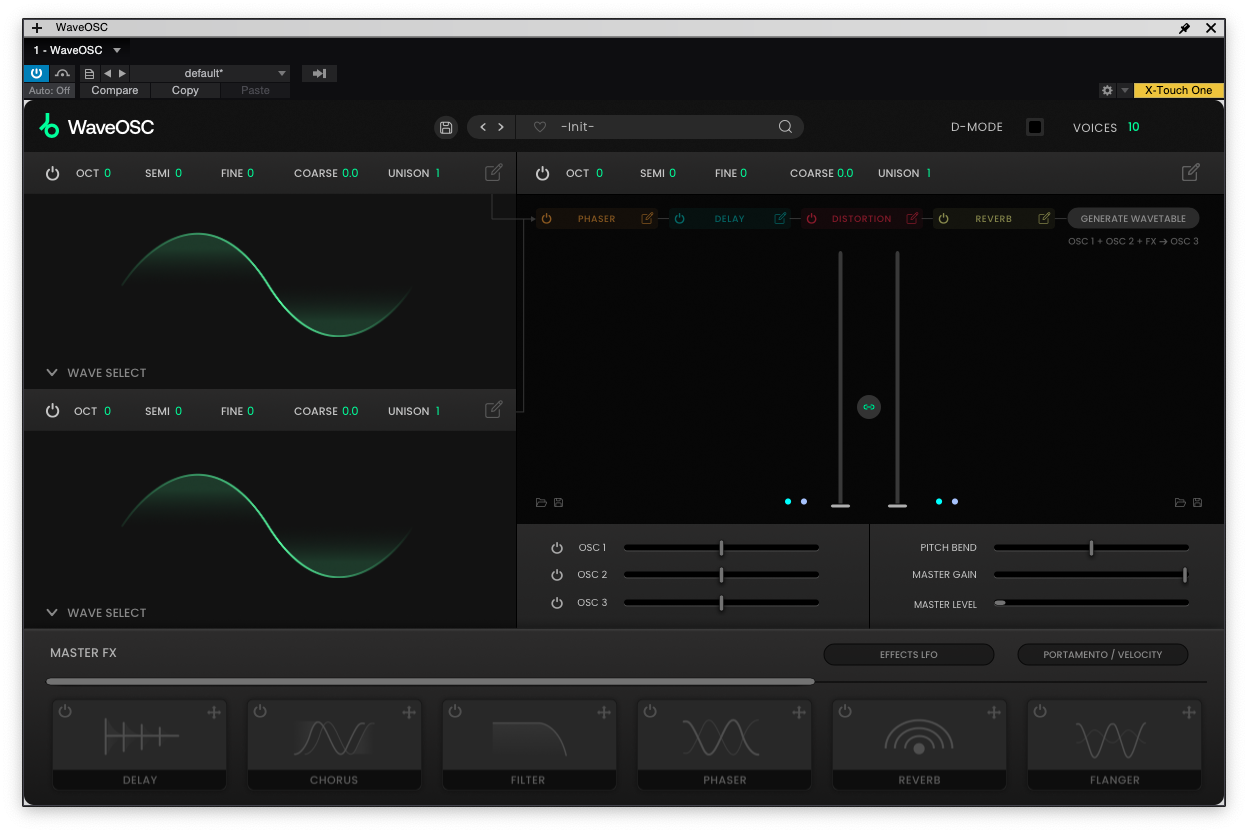Open the 1 - WaveOSC instance dropdown

[78, 50]
